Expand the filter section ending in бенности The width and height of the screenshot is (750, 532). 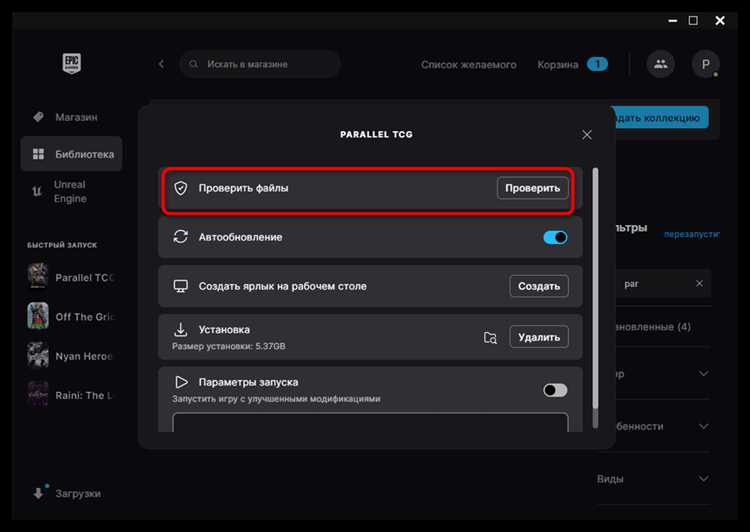pyautogui.click(x=703, y=426)
